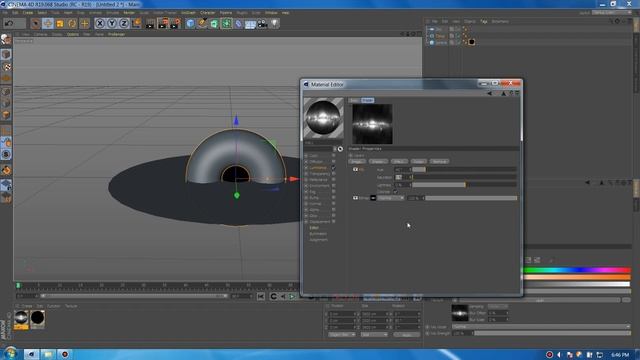Hide the Bitmap layer via eye icon

click(355, 198)
